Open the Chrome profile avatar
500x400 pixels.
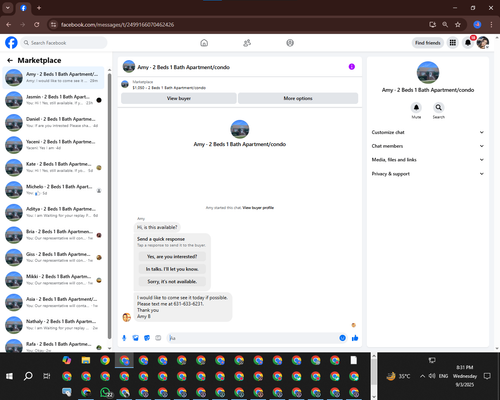pyautogui.click(x=477, y=25)
